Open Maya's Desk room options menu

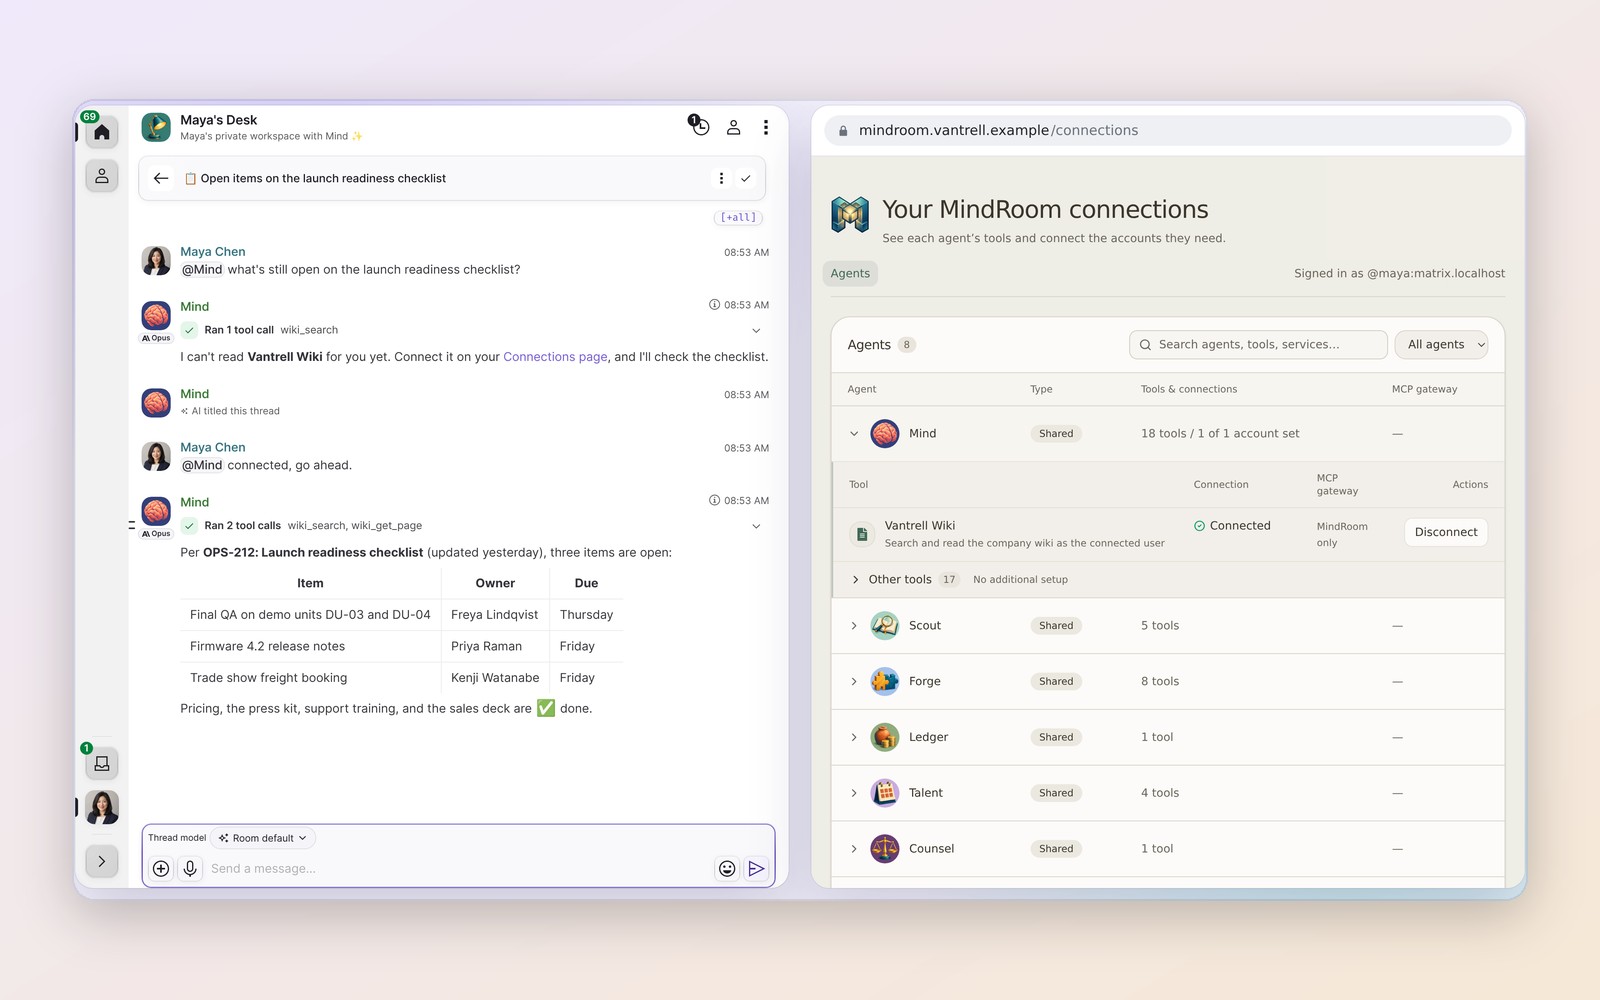766,127
